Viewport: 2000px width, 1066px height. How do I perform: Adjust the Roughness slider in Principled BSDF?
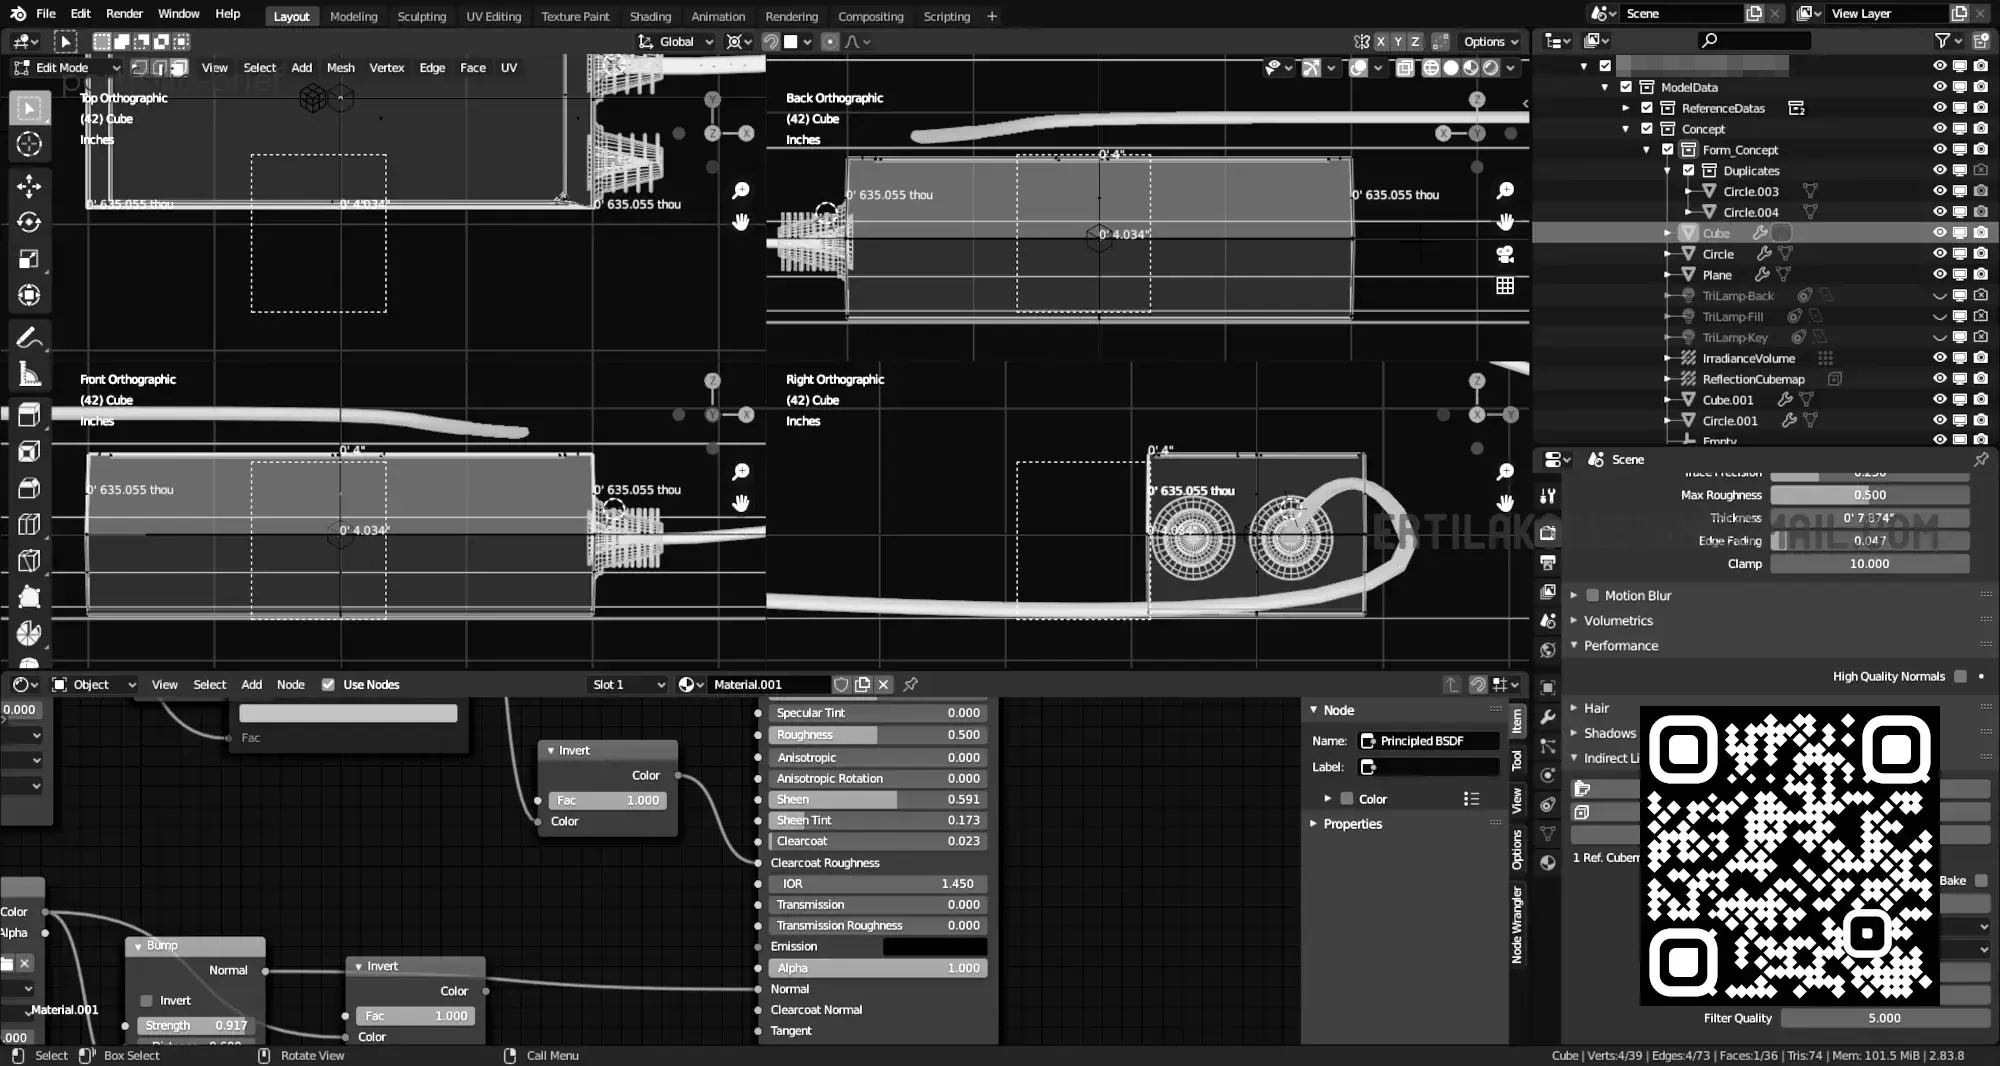[x=877, y=735]
